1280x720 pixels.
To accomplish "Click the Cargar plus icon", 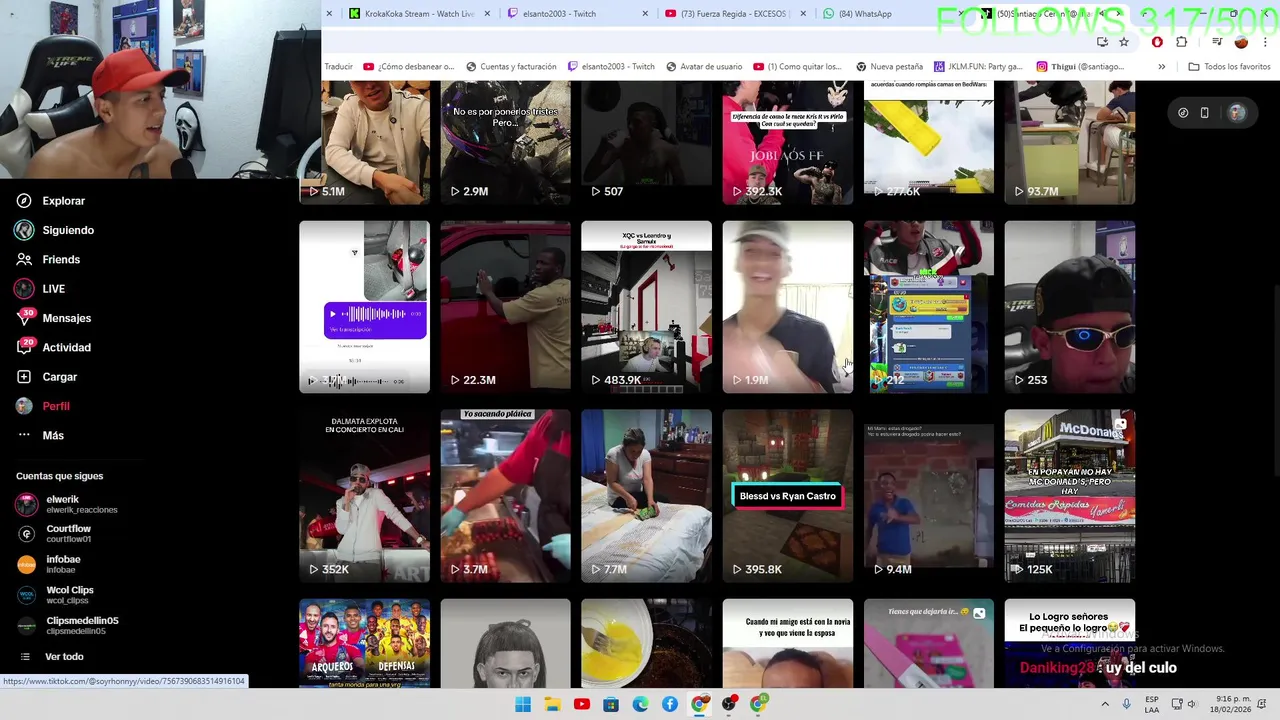I will 24,377.
